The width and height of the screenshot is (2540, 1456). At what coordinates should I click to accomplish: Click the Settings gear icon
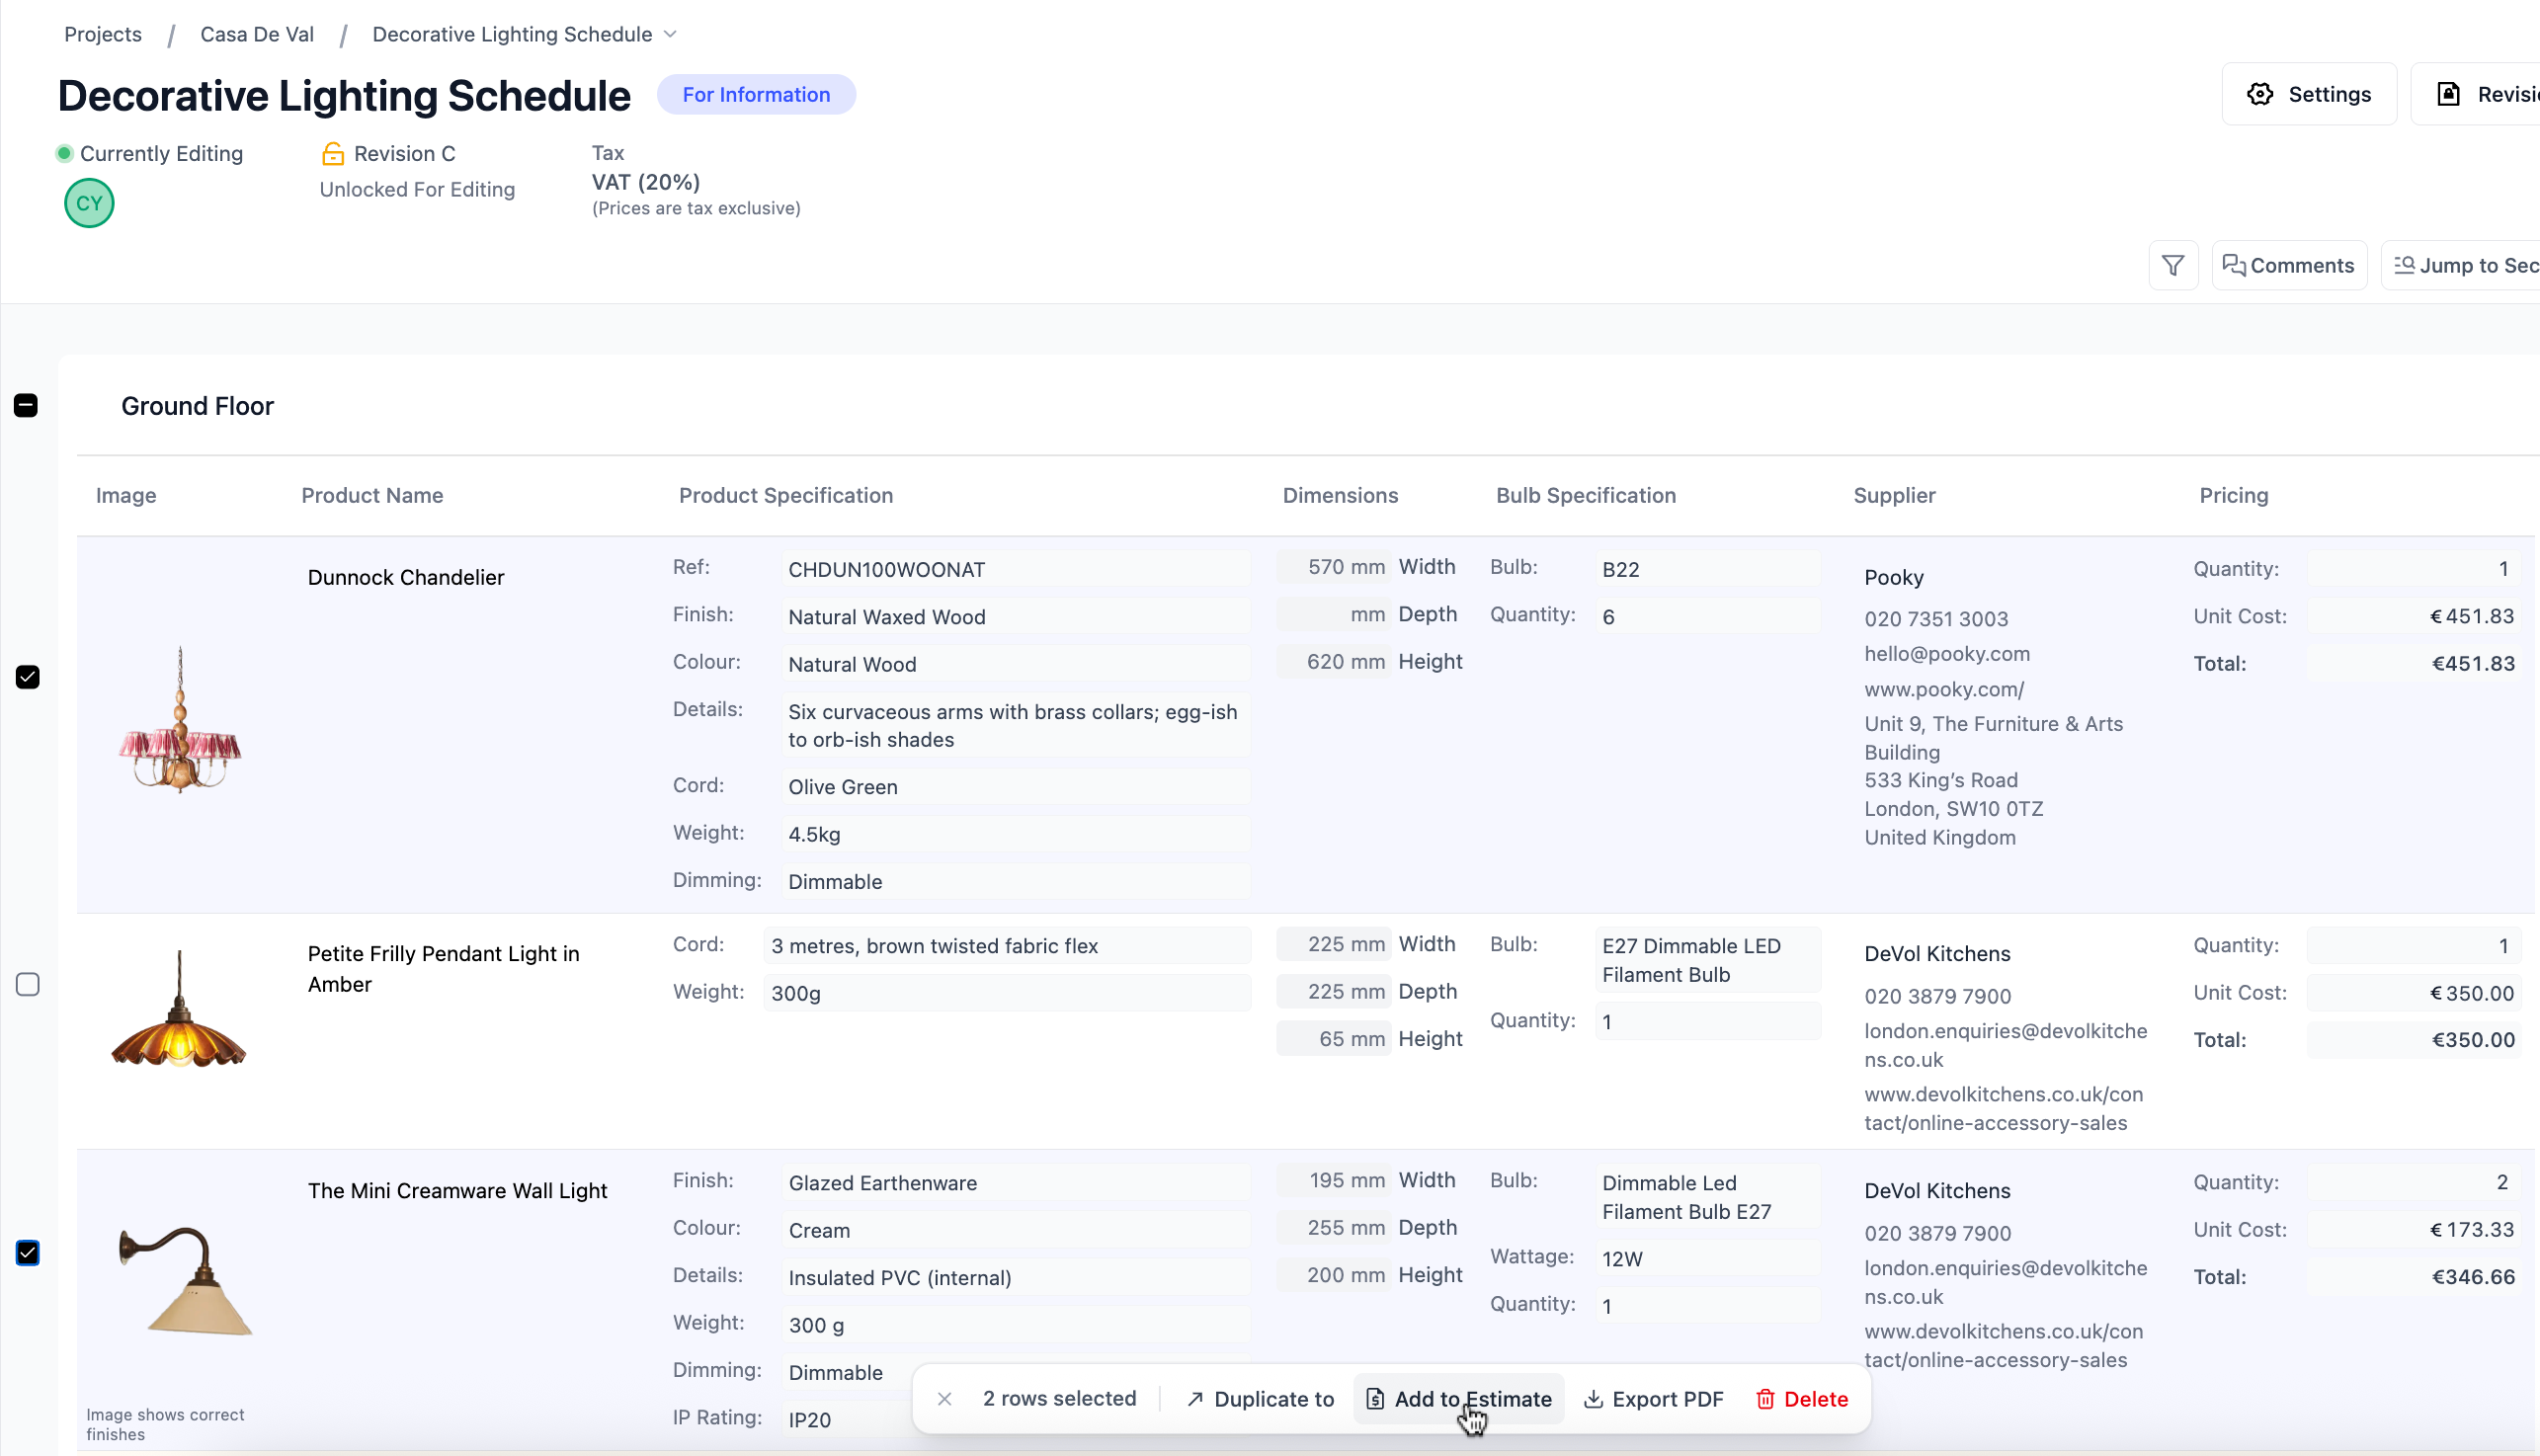[x=2260, y=94]
